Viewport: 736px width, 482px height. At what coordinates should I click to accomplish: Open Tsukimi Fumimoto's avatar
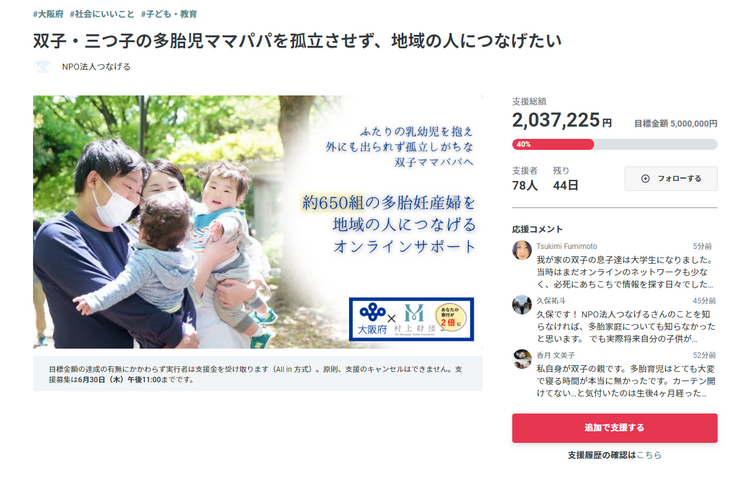(521, 250)
